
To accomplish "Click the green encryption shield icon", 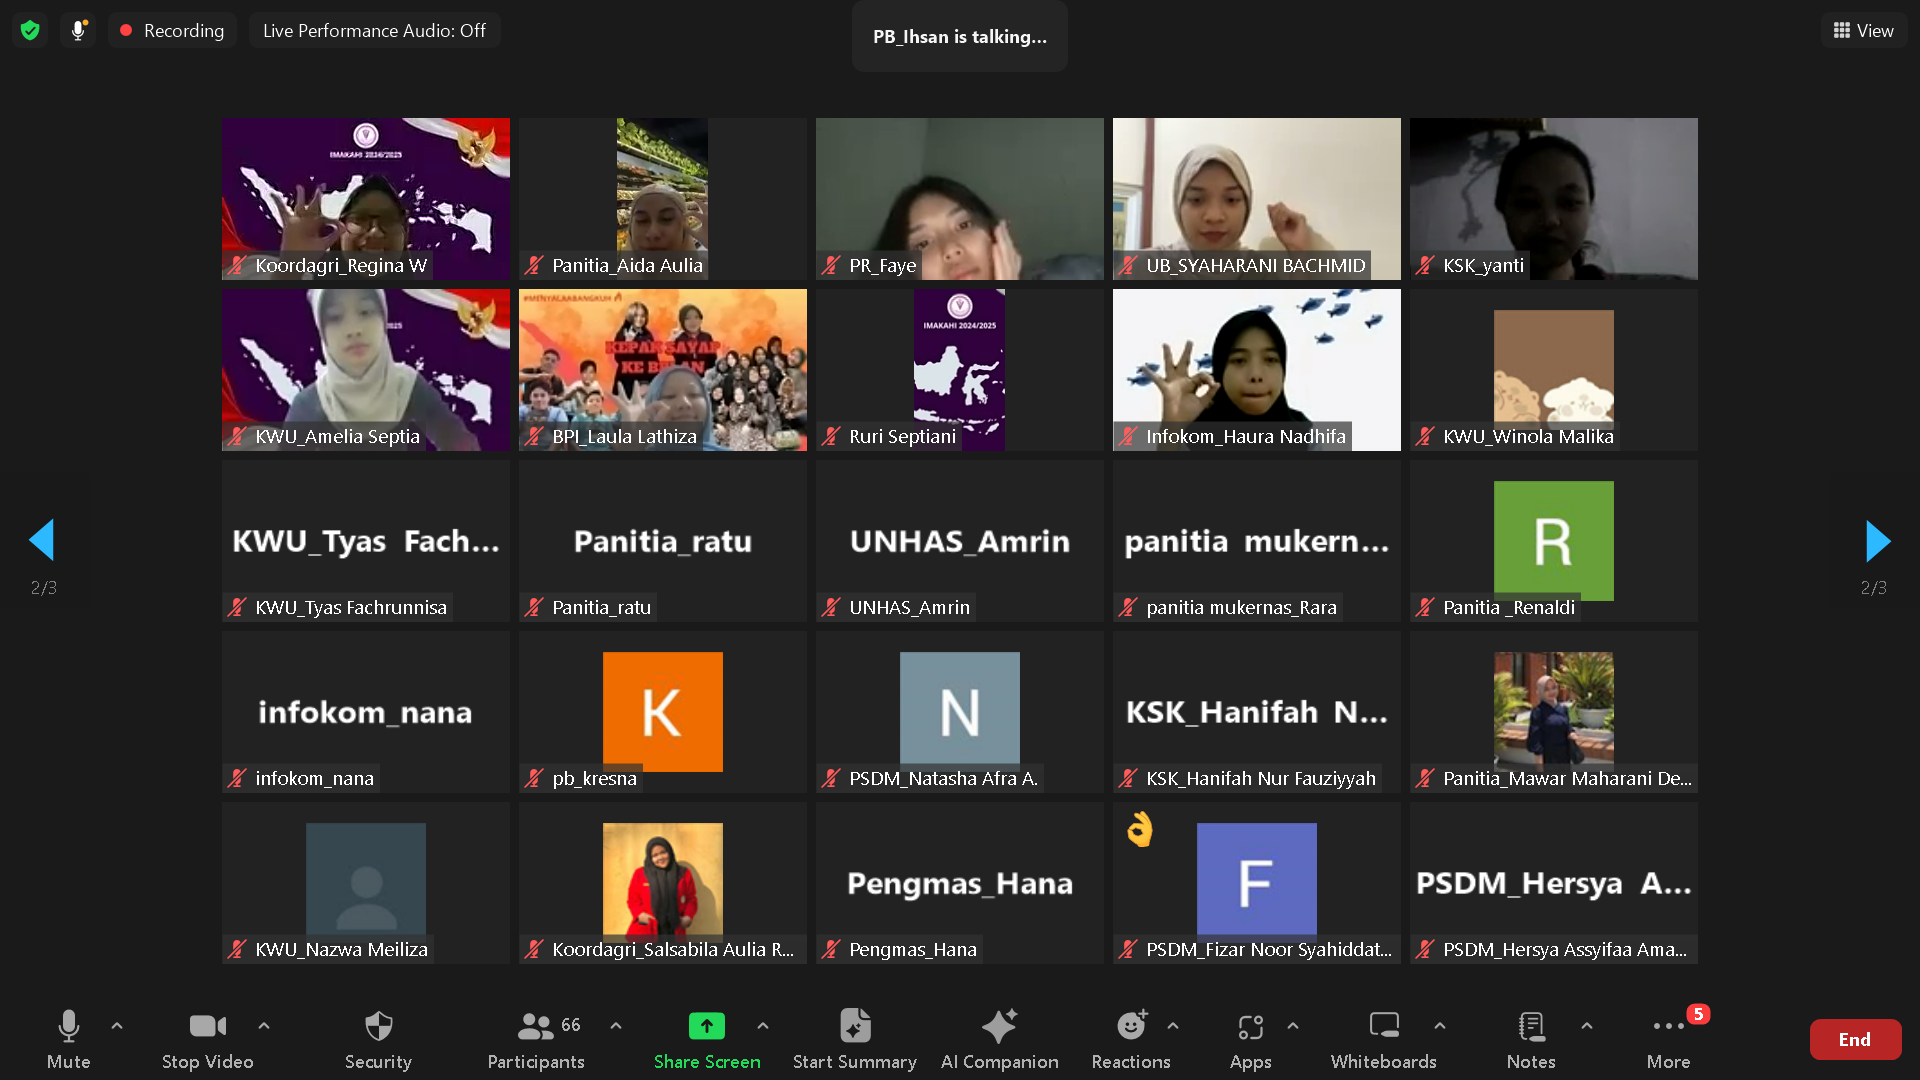I will coord(30,30).
